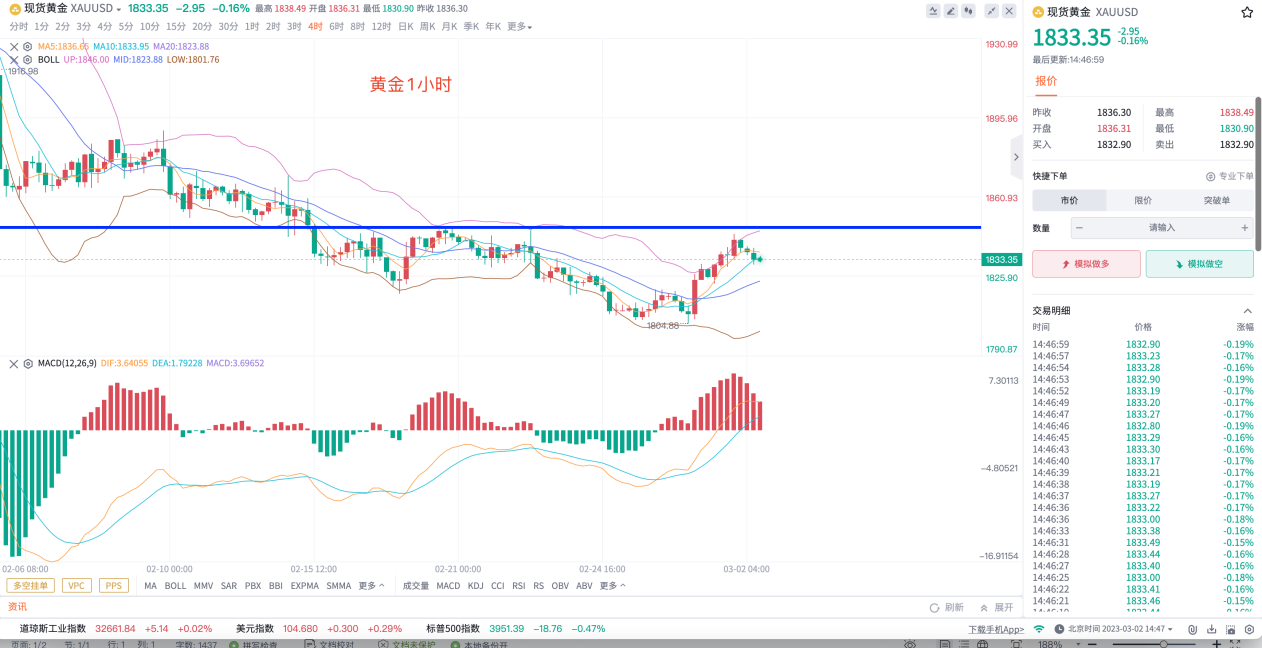1262x648 pixels.
Task: Click the blue horizontal resistance line
Action: click(490, 228)
